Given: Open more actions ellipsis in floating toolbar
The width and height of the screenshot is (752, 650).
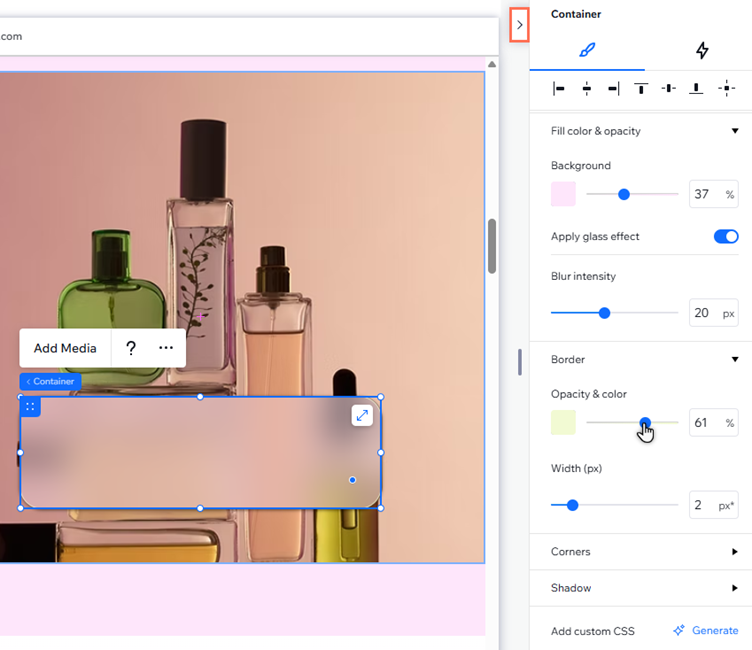Looking at the screenshot, I should 166,348.
